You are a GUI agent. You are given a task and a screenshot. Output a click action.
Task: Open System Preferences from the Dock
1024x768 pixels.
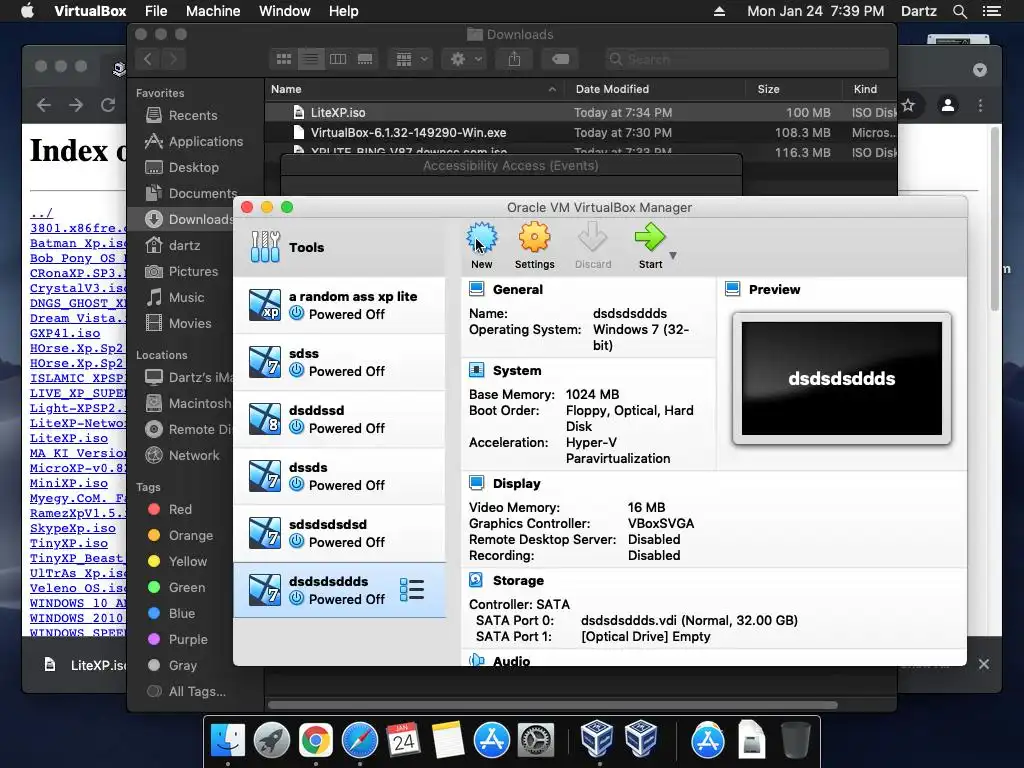point(536,741)
